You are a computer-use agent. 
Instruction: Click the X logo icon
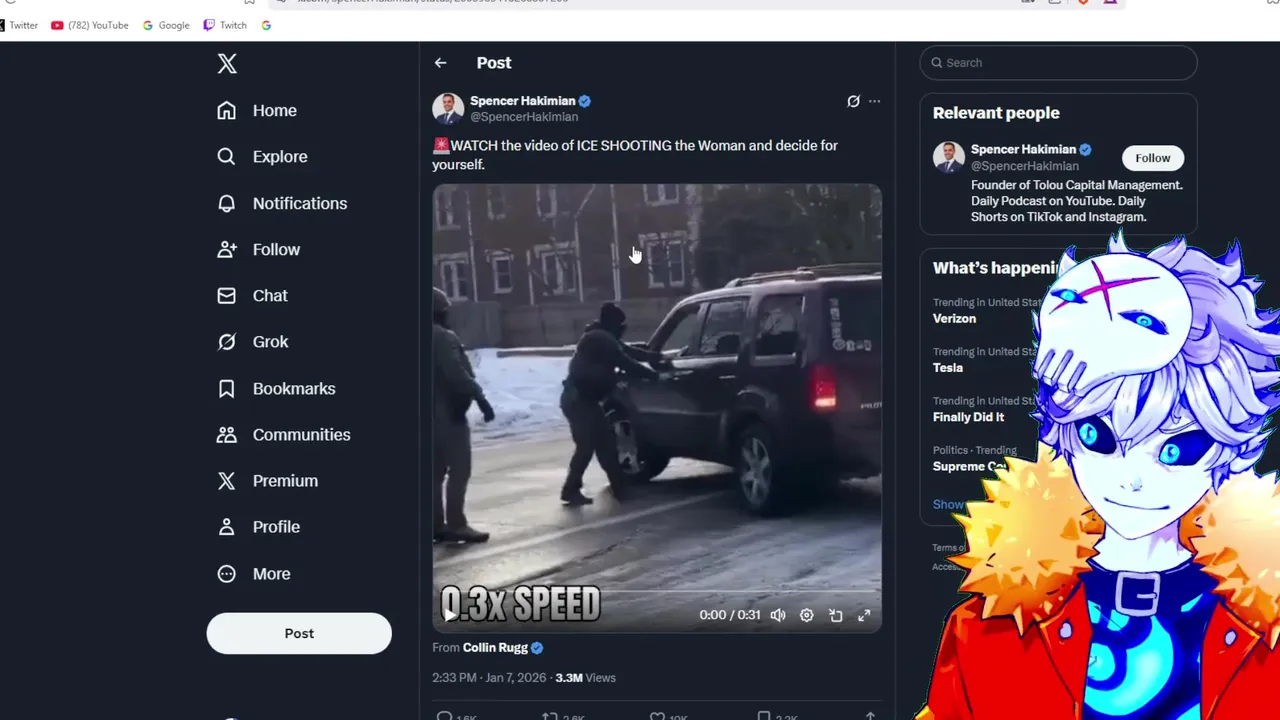227,64
